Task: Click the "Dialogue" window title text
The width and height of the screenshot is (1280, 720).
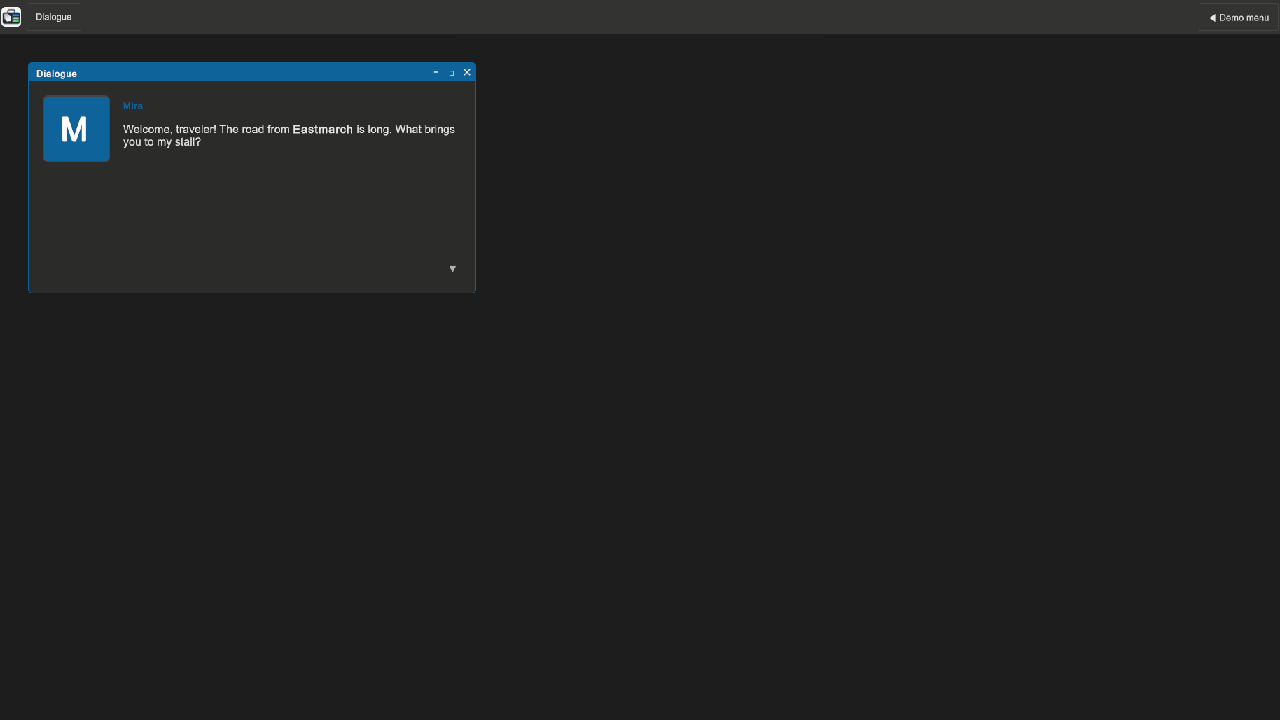Action: 56,73
